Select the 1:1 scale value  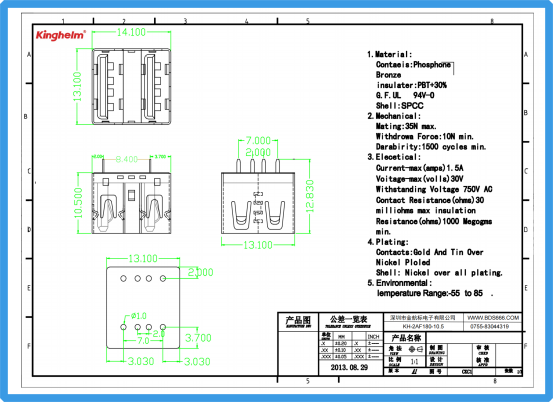coord(415,361)
